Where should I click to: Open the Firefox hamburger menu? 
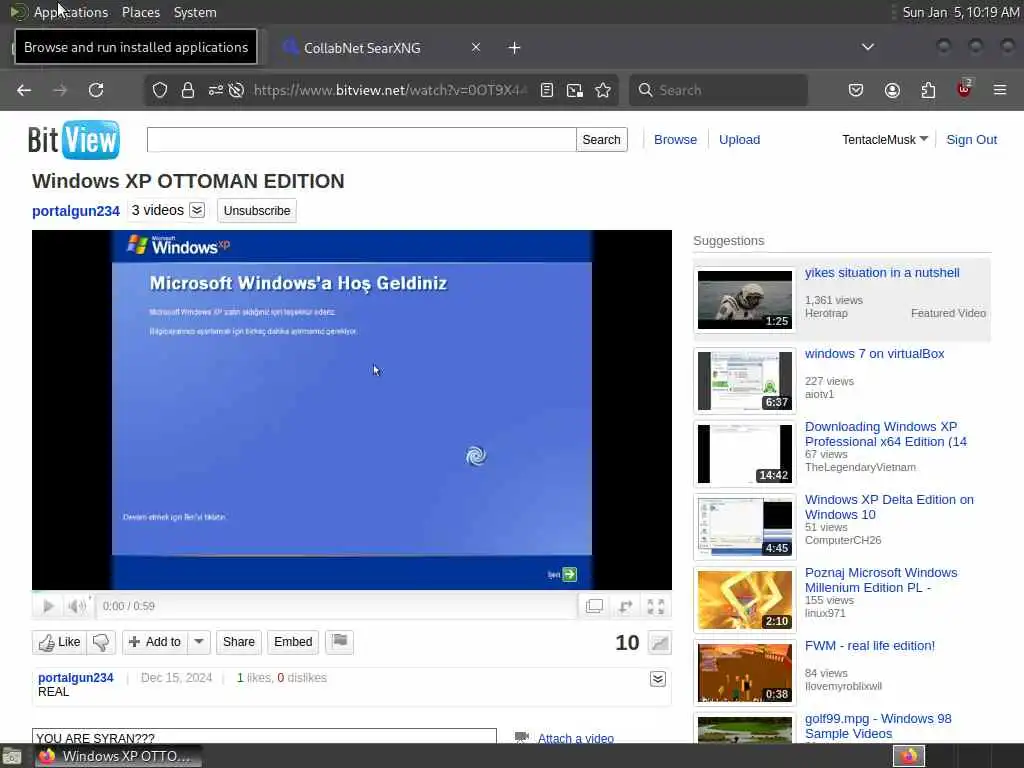coord(1000,90)
